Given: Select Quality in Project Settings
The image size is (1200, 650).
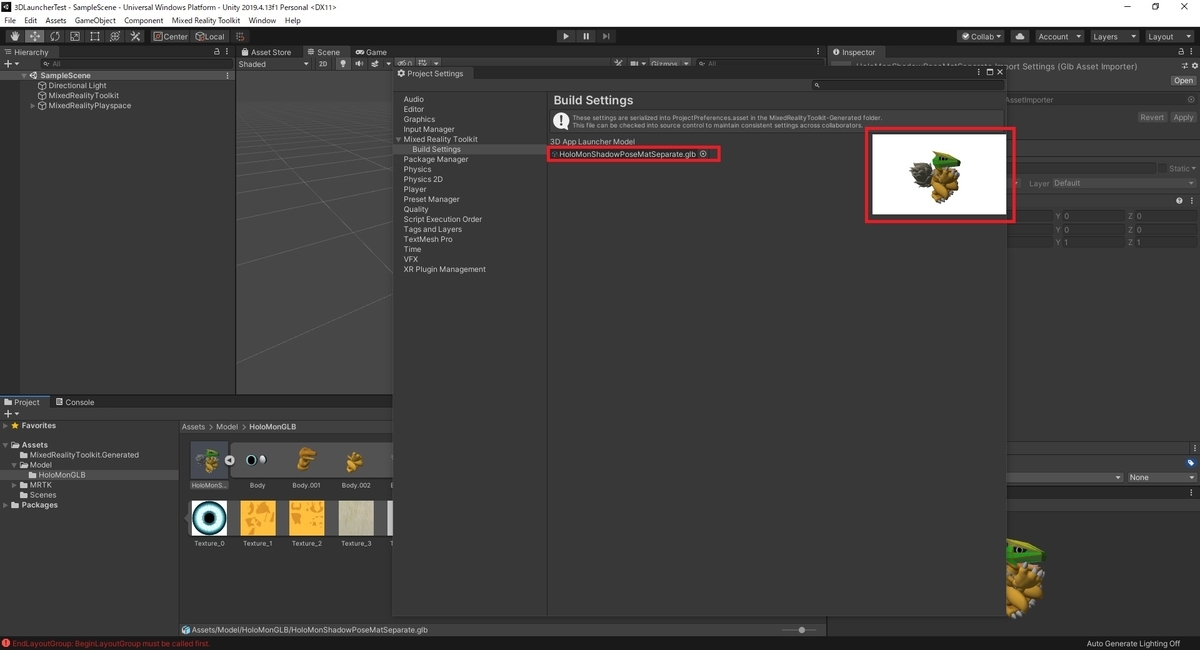Looking at the screenshot, I should pos(416,209).
